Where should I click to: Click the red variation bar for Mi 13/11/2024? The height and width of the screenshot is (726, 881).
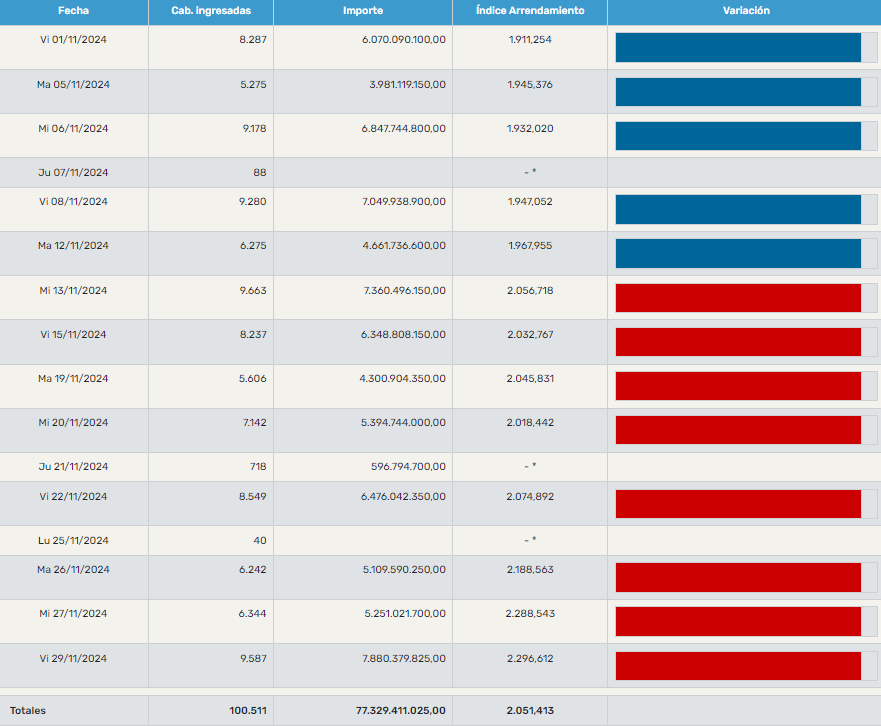(x=738, y=298)
